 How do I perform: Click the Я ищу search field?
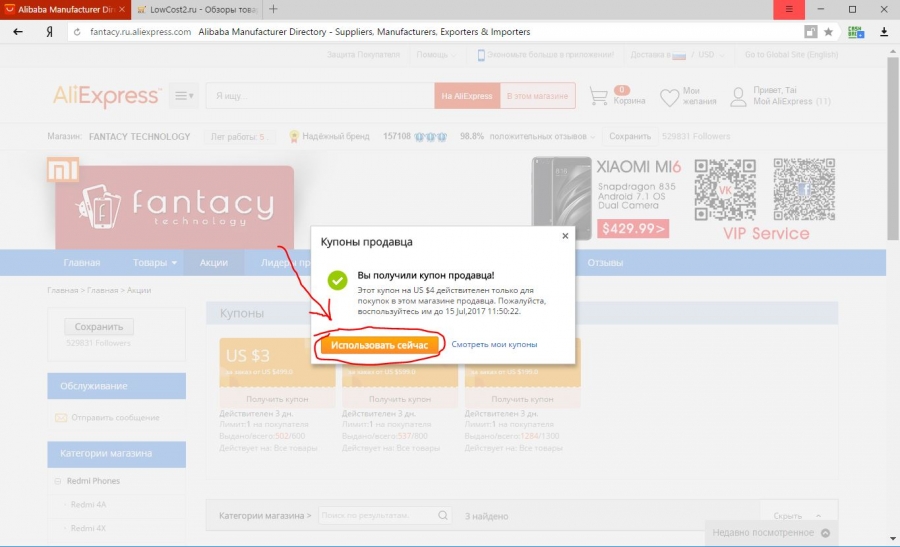[320, 96]
